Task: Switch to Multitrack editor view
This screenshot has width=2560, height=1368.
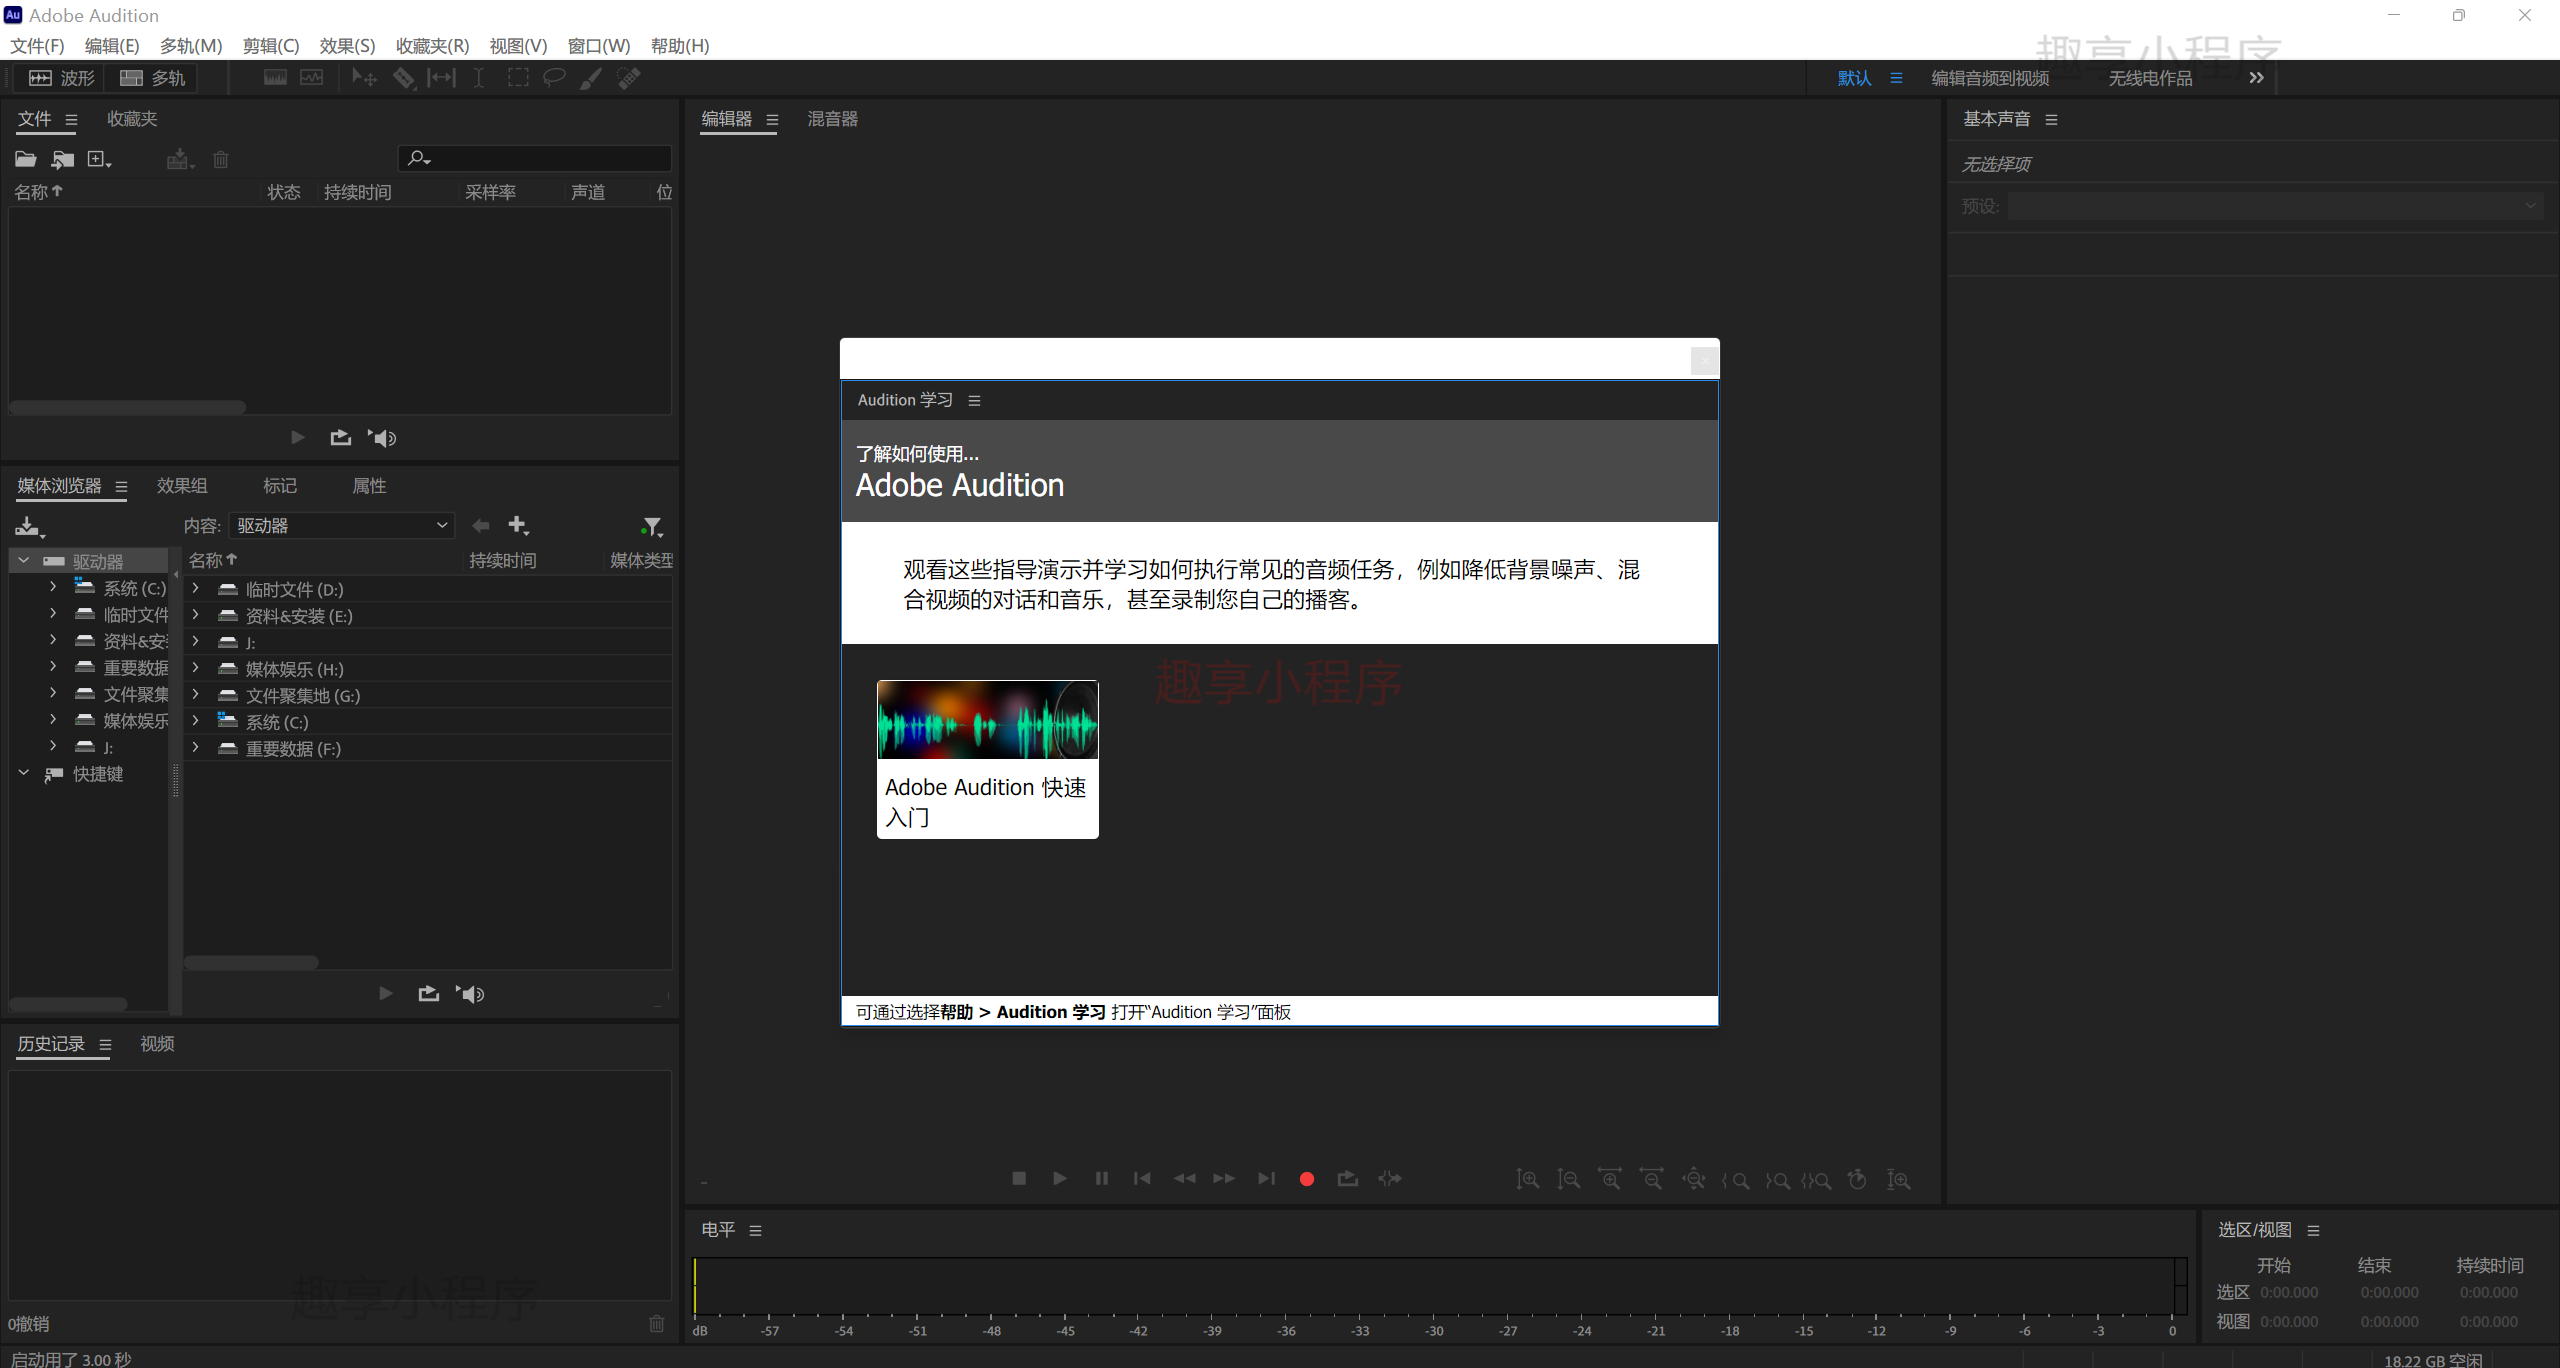Action: 152,78
